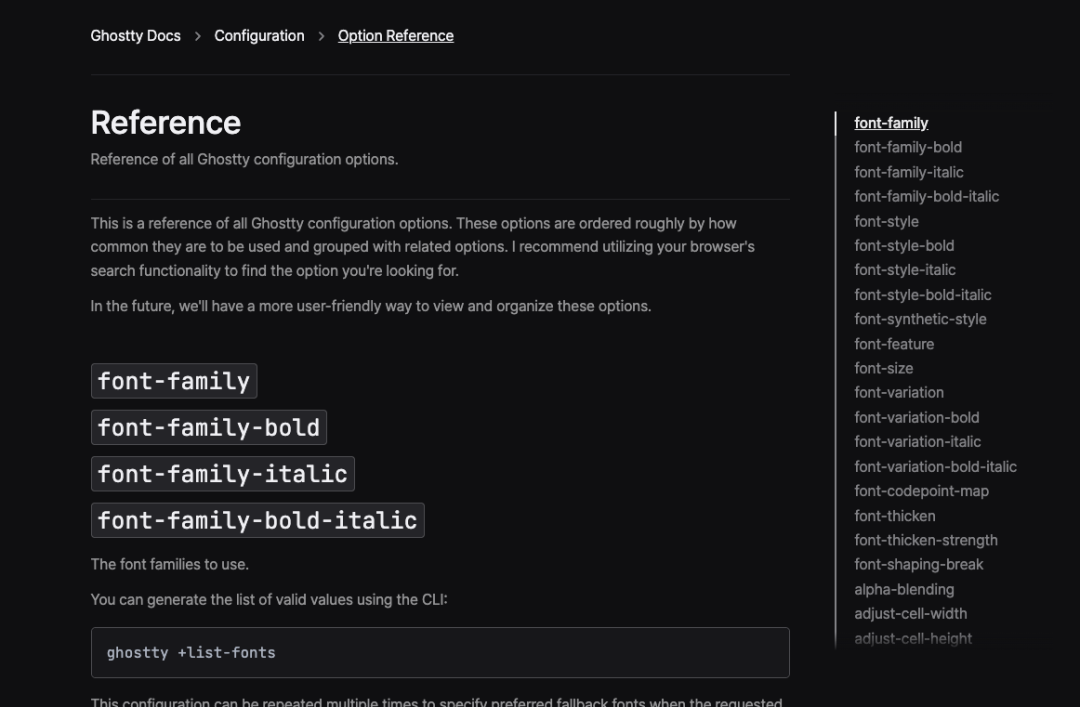Jump to font-family-italic in sidebar
Viewport: 1080px width, 707px height.
click(x=908, y=172)
